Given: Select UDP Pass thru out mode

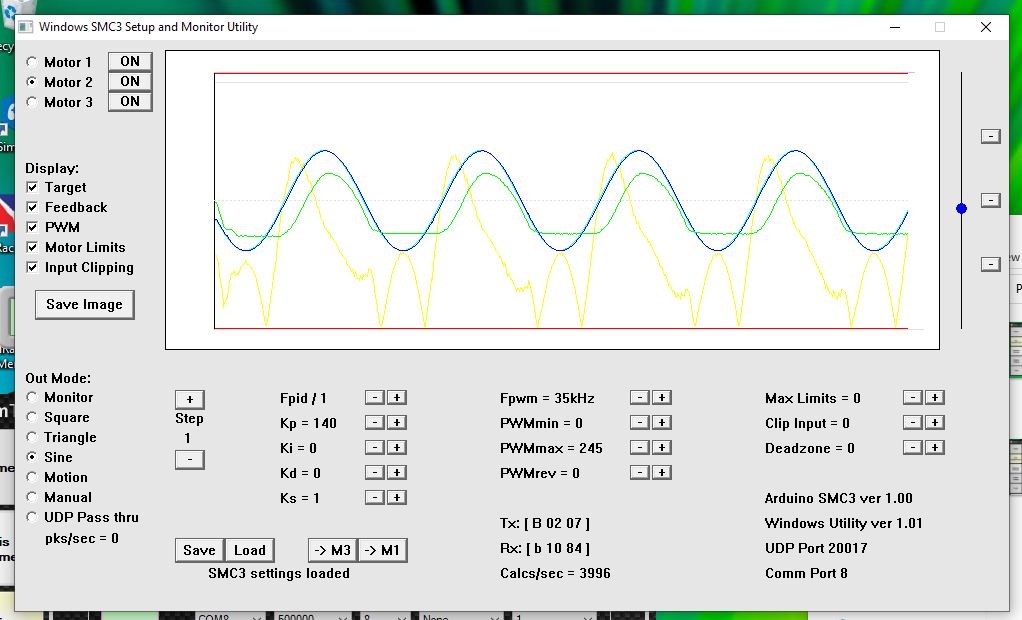Looking at the screenshot, I should click(x=32, y=517).
